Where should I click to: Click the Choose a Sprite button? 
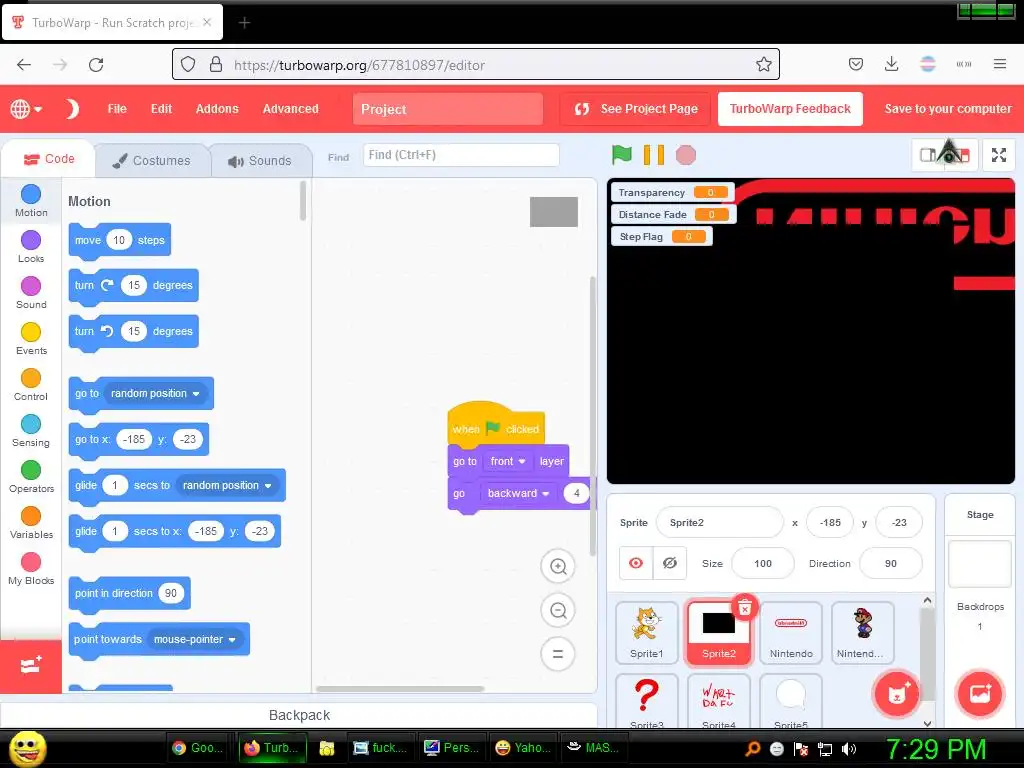point(897,694)
